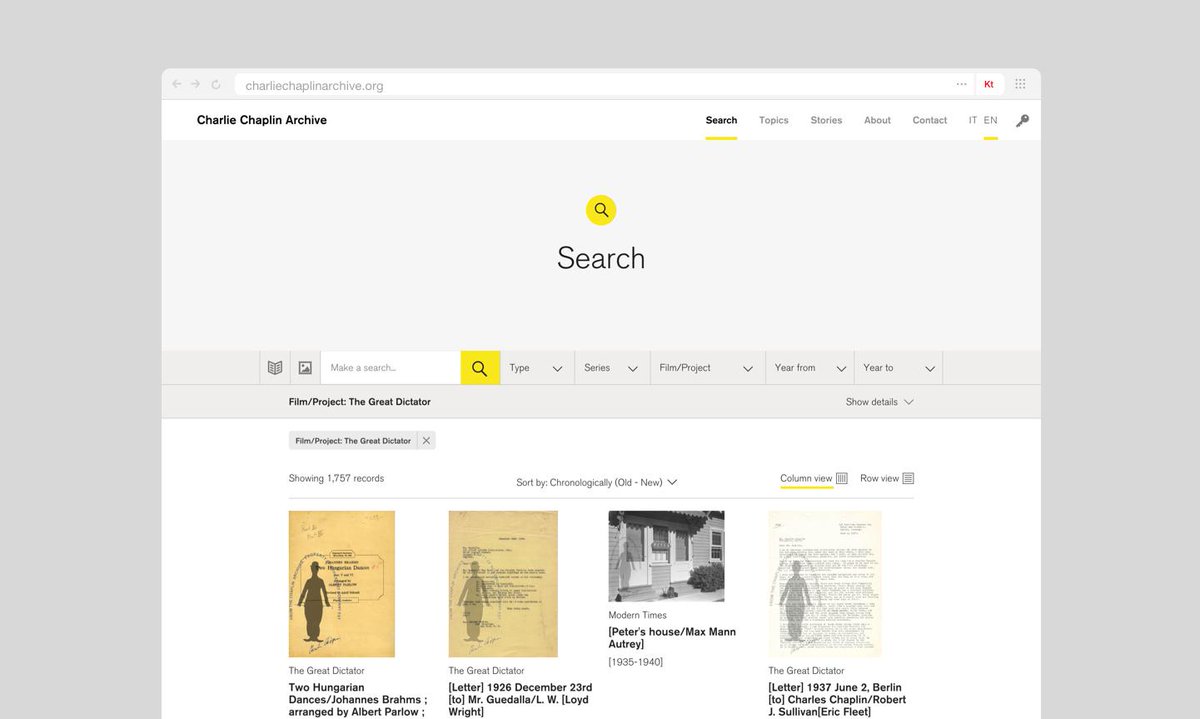Open the Peter's house photo thumbnail
1200x719 pixels.
(666, 556)
